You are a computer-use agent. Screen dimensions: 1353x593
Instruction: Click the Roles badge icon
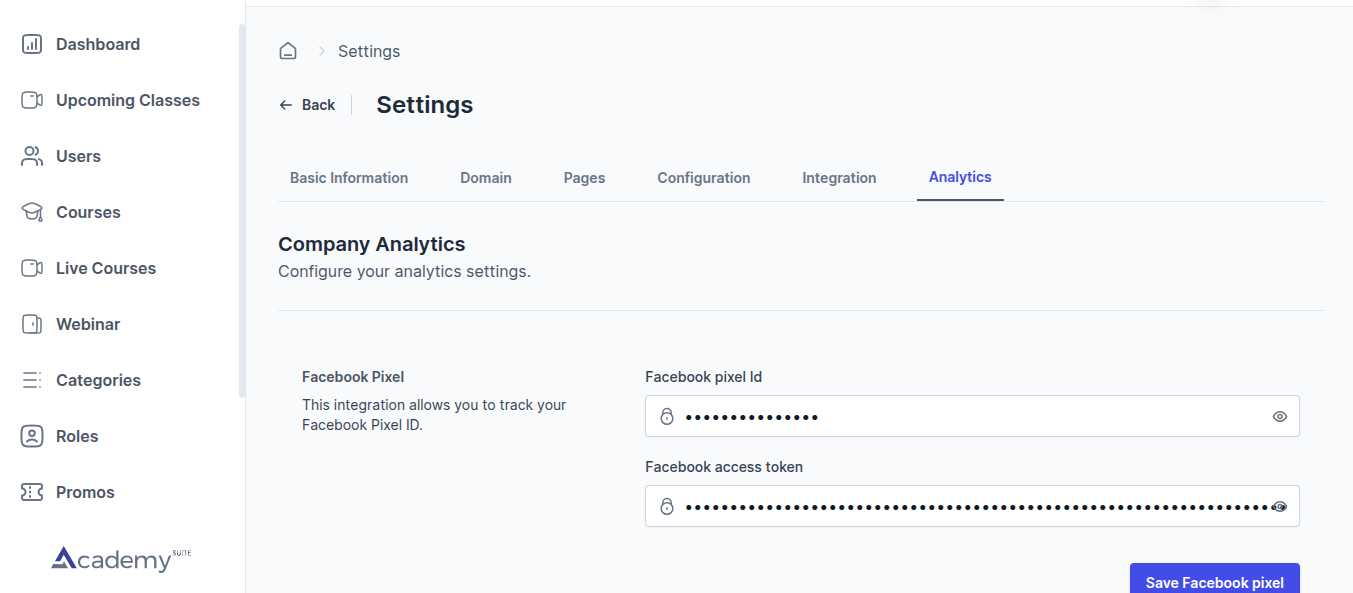(32, 436)
